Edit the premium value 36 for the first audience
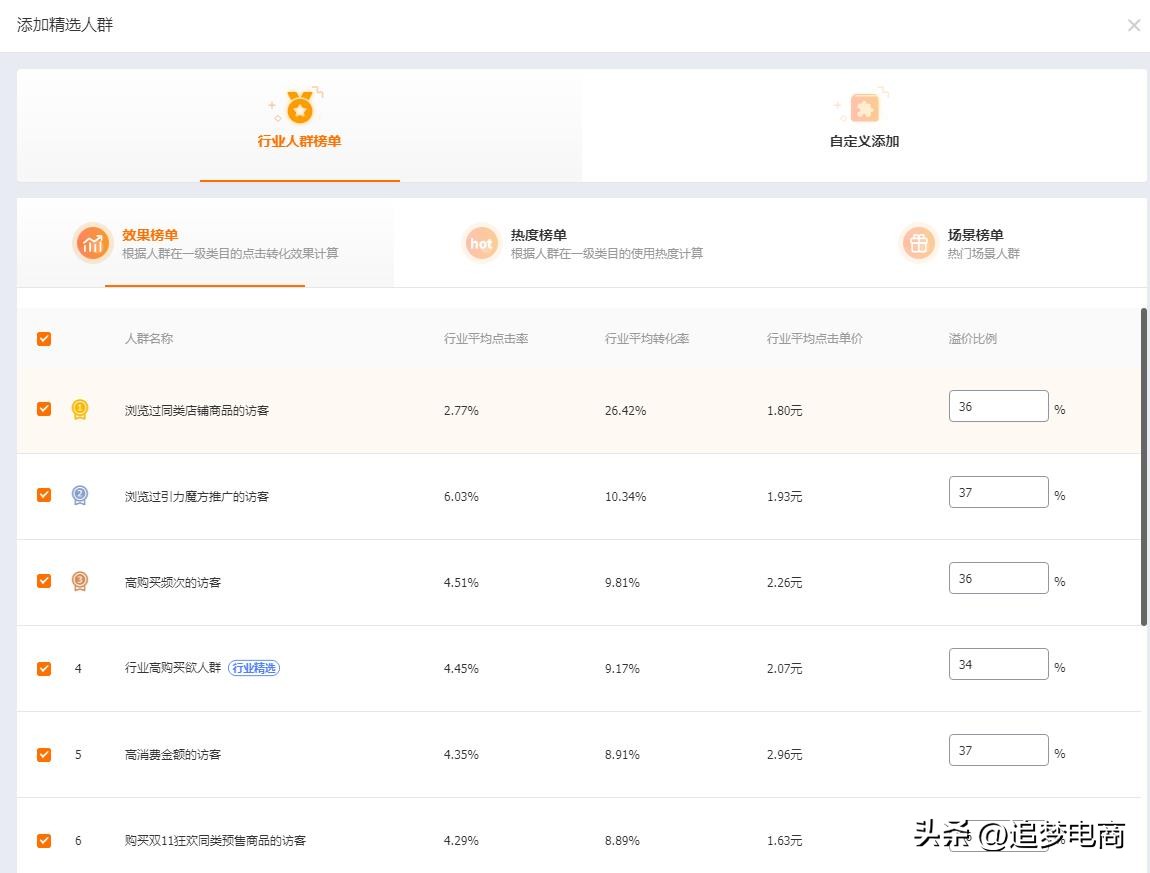Screen dimensions: 1150x873 click(x=998, y=405)
